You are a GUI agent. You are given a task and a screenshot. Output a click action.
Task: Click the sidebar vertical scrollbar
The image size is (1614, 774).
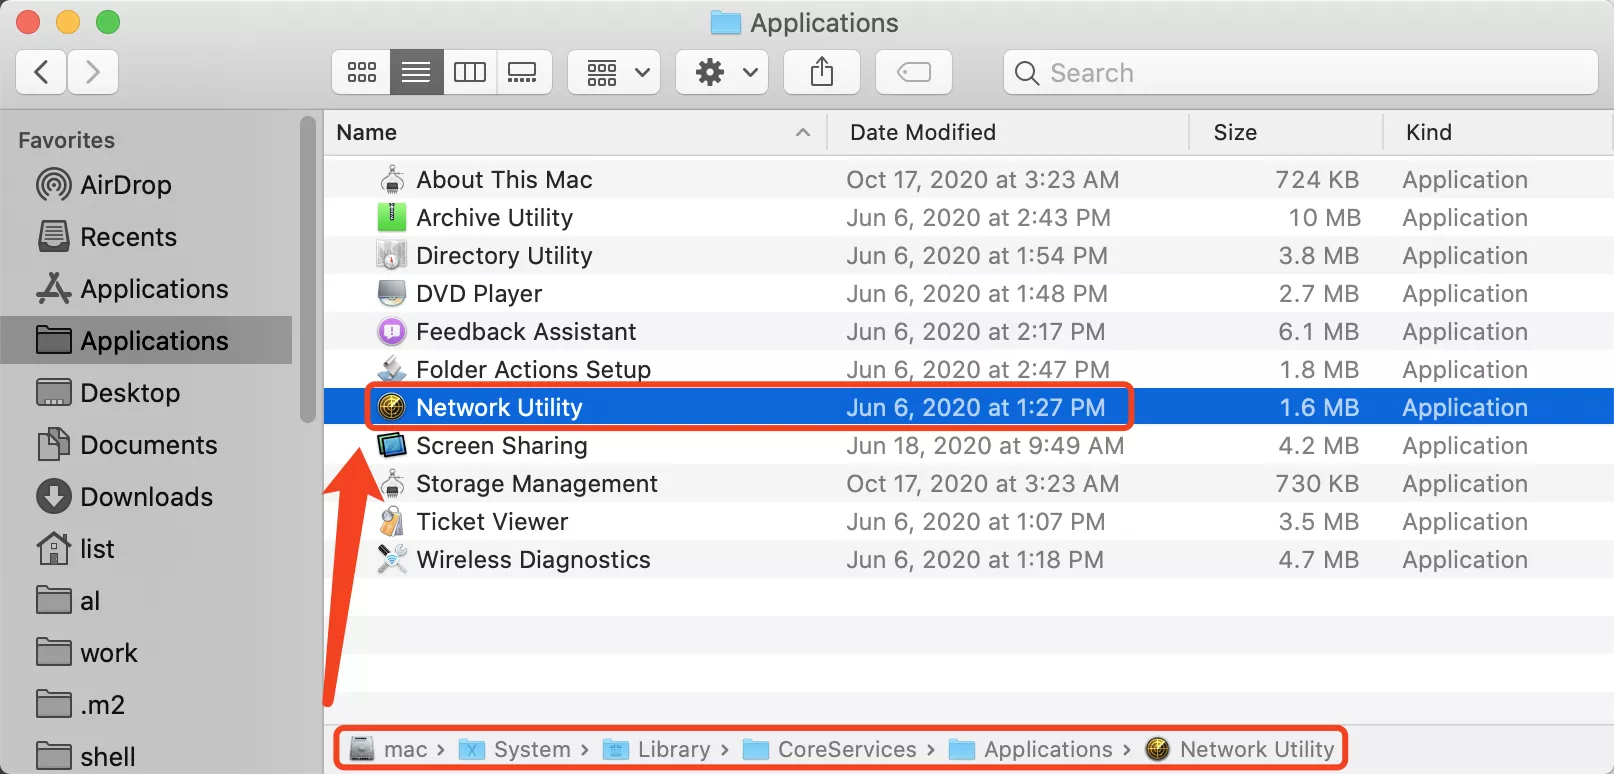pos(307,270)
